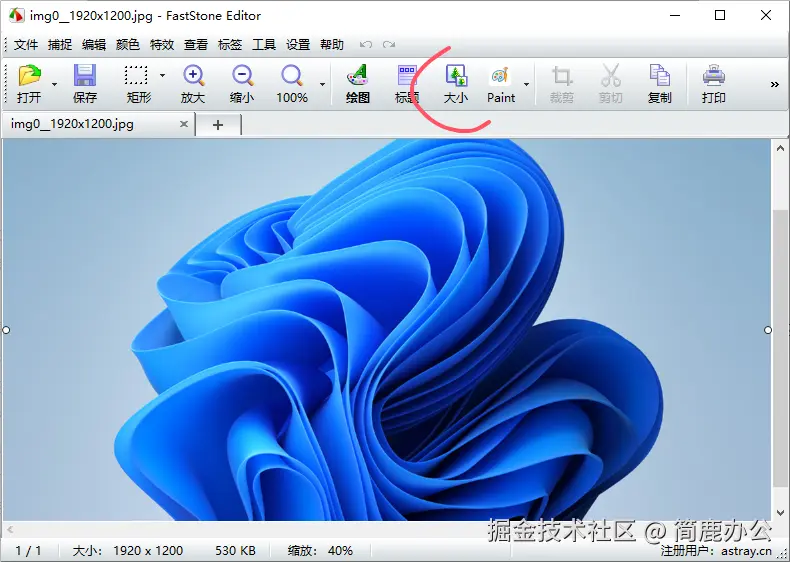Screen dimensions: 790x562
Task: Open the 查看 menu
Action: (196, 44)
